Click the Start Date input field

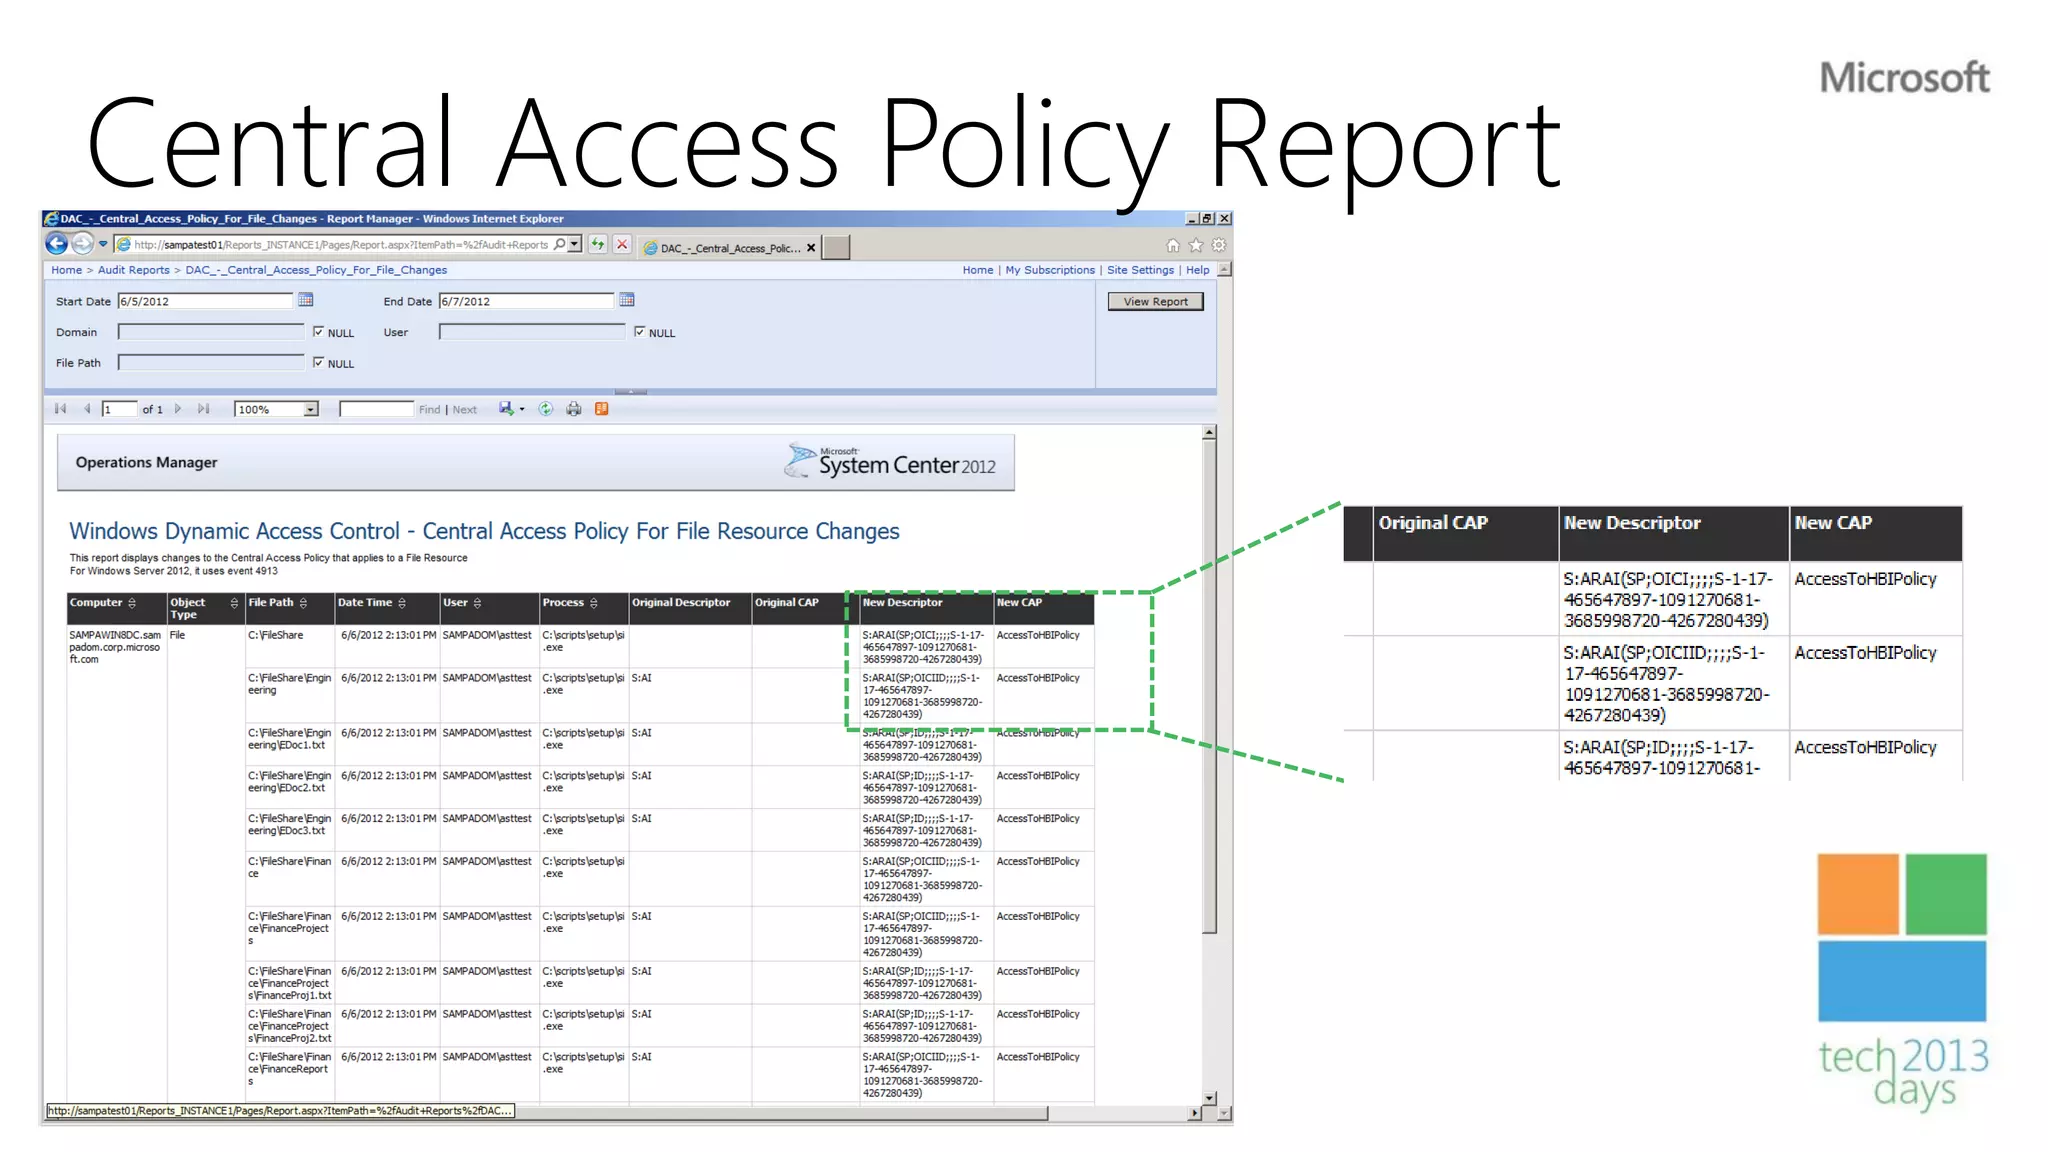[205, 301]
